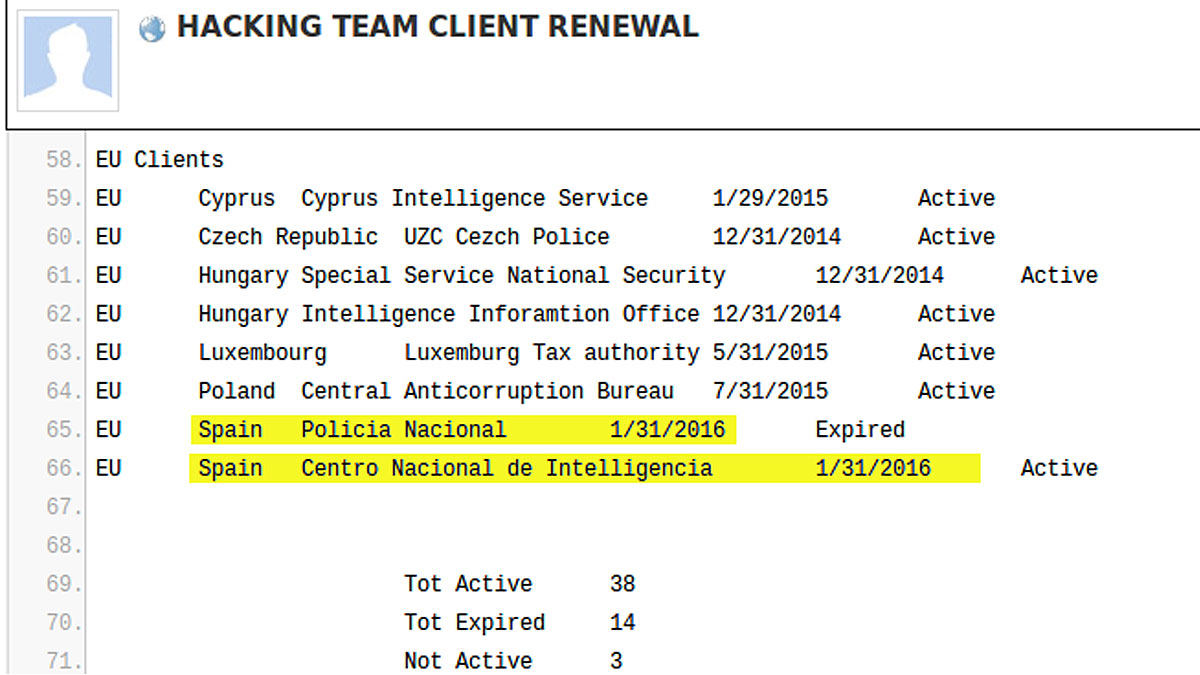Click the globe icon beside the title
This screenshot has width=1200, height=675.
click(x=152, y=29)
